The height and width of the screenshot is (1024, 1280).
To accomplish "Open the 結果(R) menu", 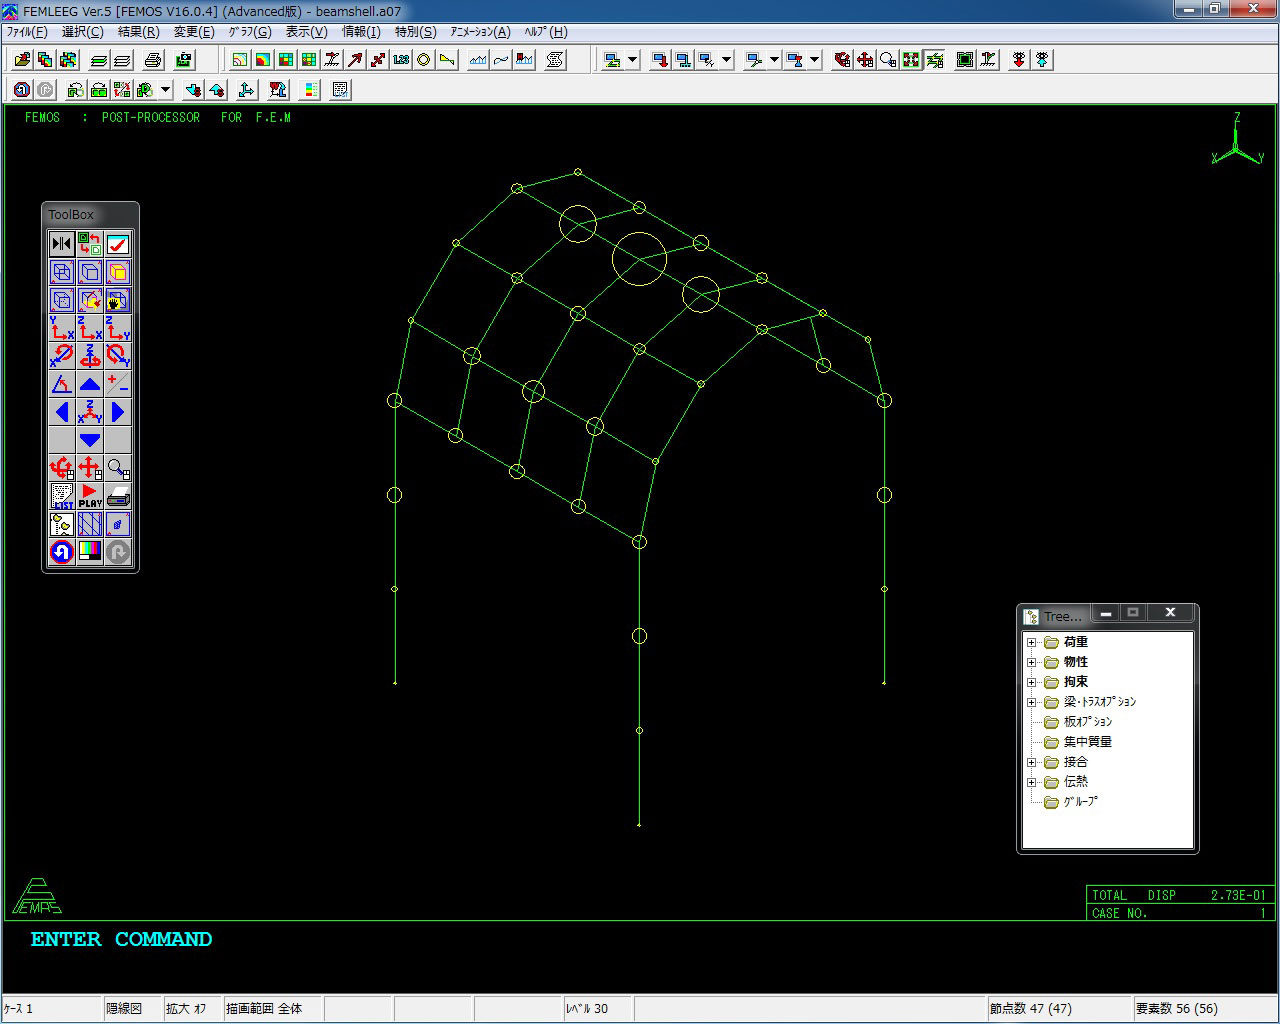I will pyautogui.click(x=138, y=32).
